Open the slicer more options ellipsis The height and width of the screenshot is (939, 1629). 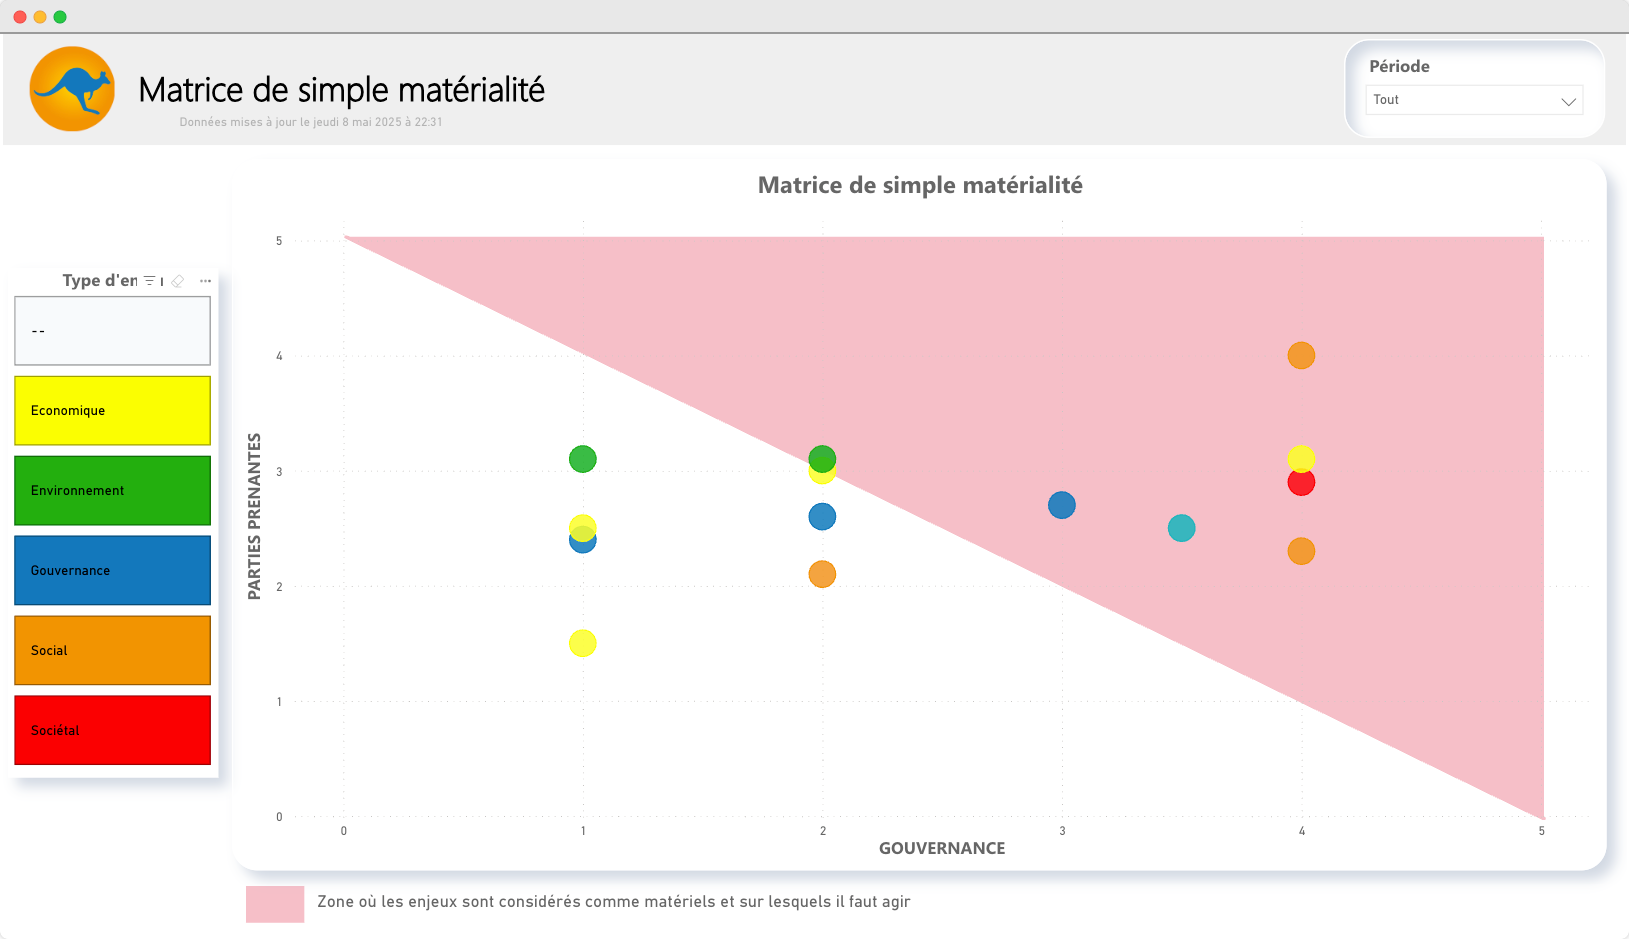(205, 281)
